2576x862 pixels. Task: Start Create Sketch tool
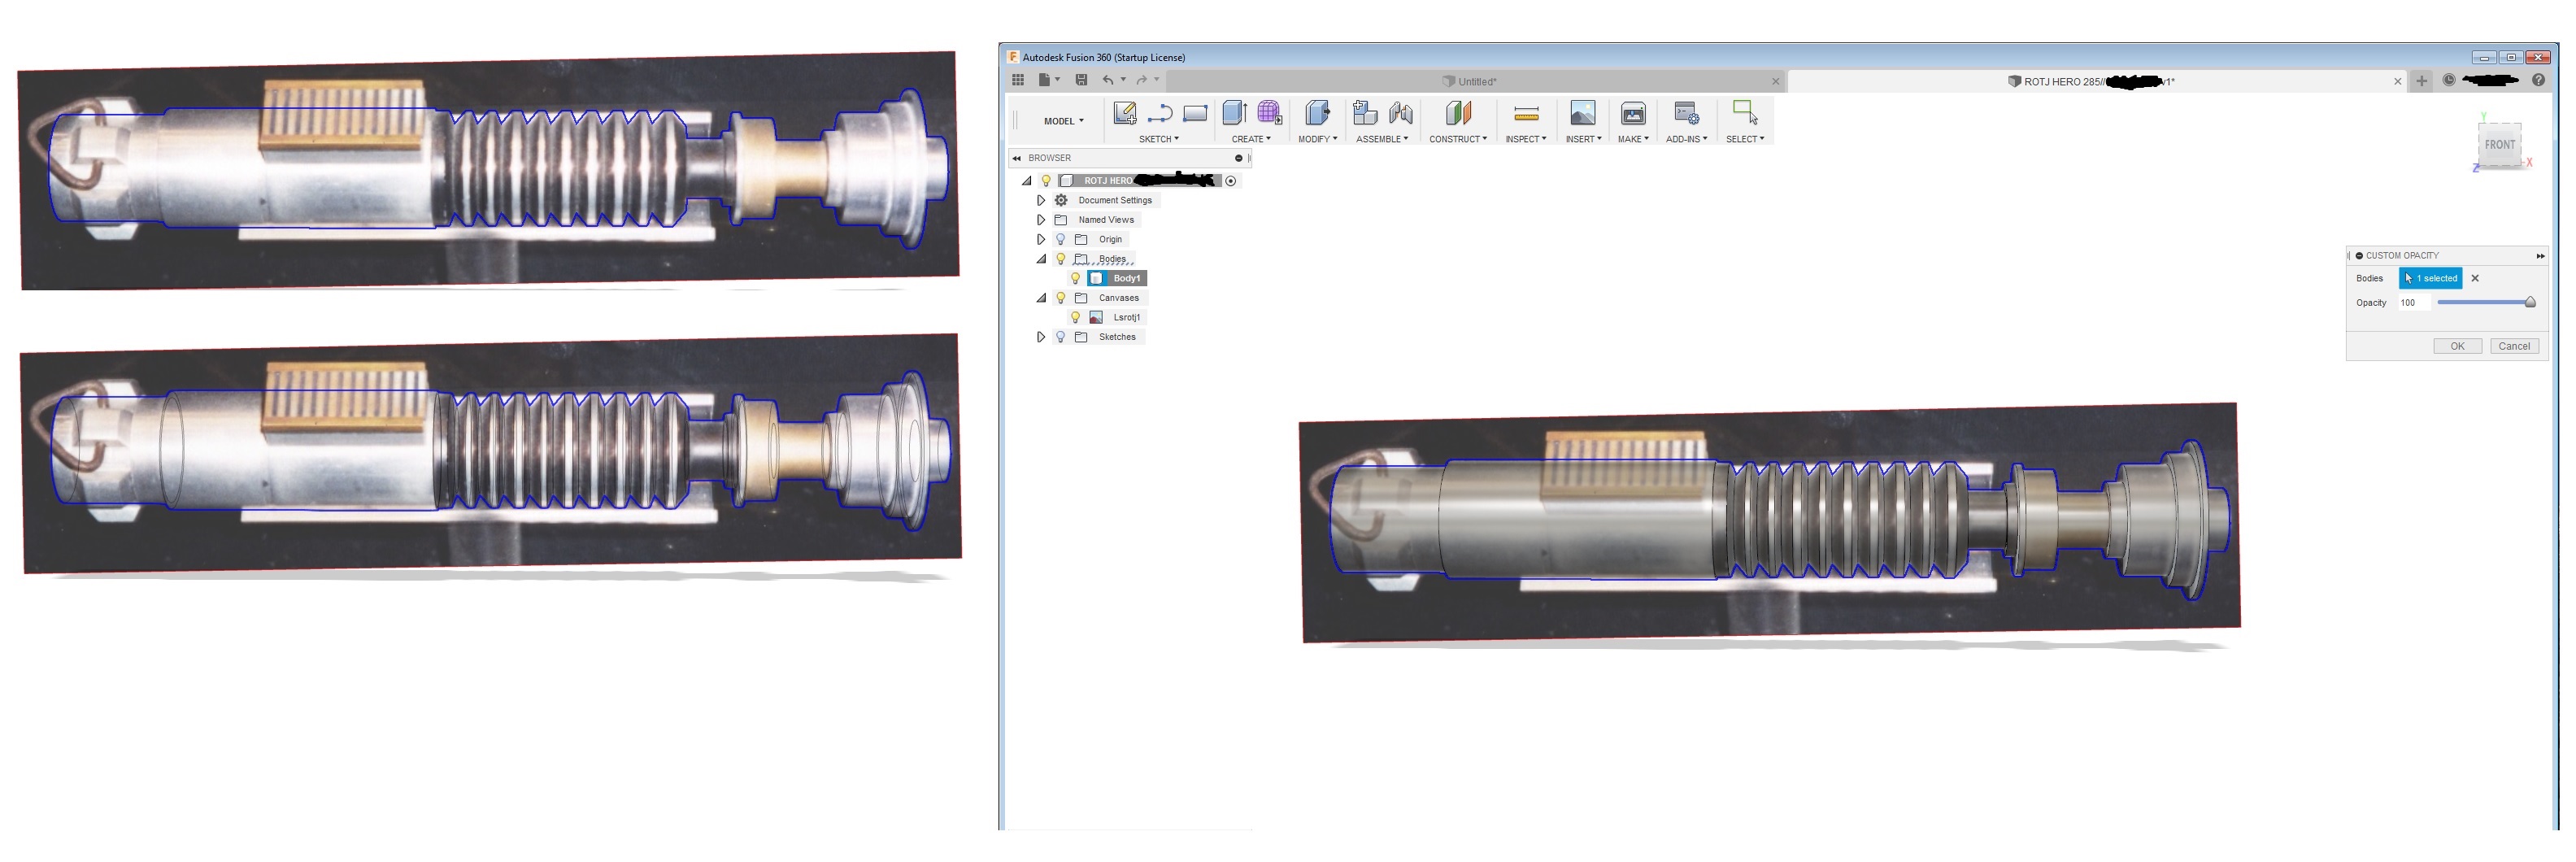(x=1125, y=113)
